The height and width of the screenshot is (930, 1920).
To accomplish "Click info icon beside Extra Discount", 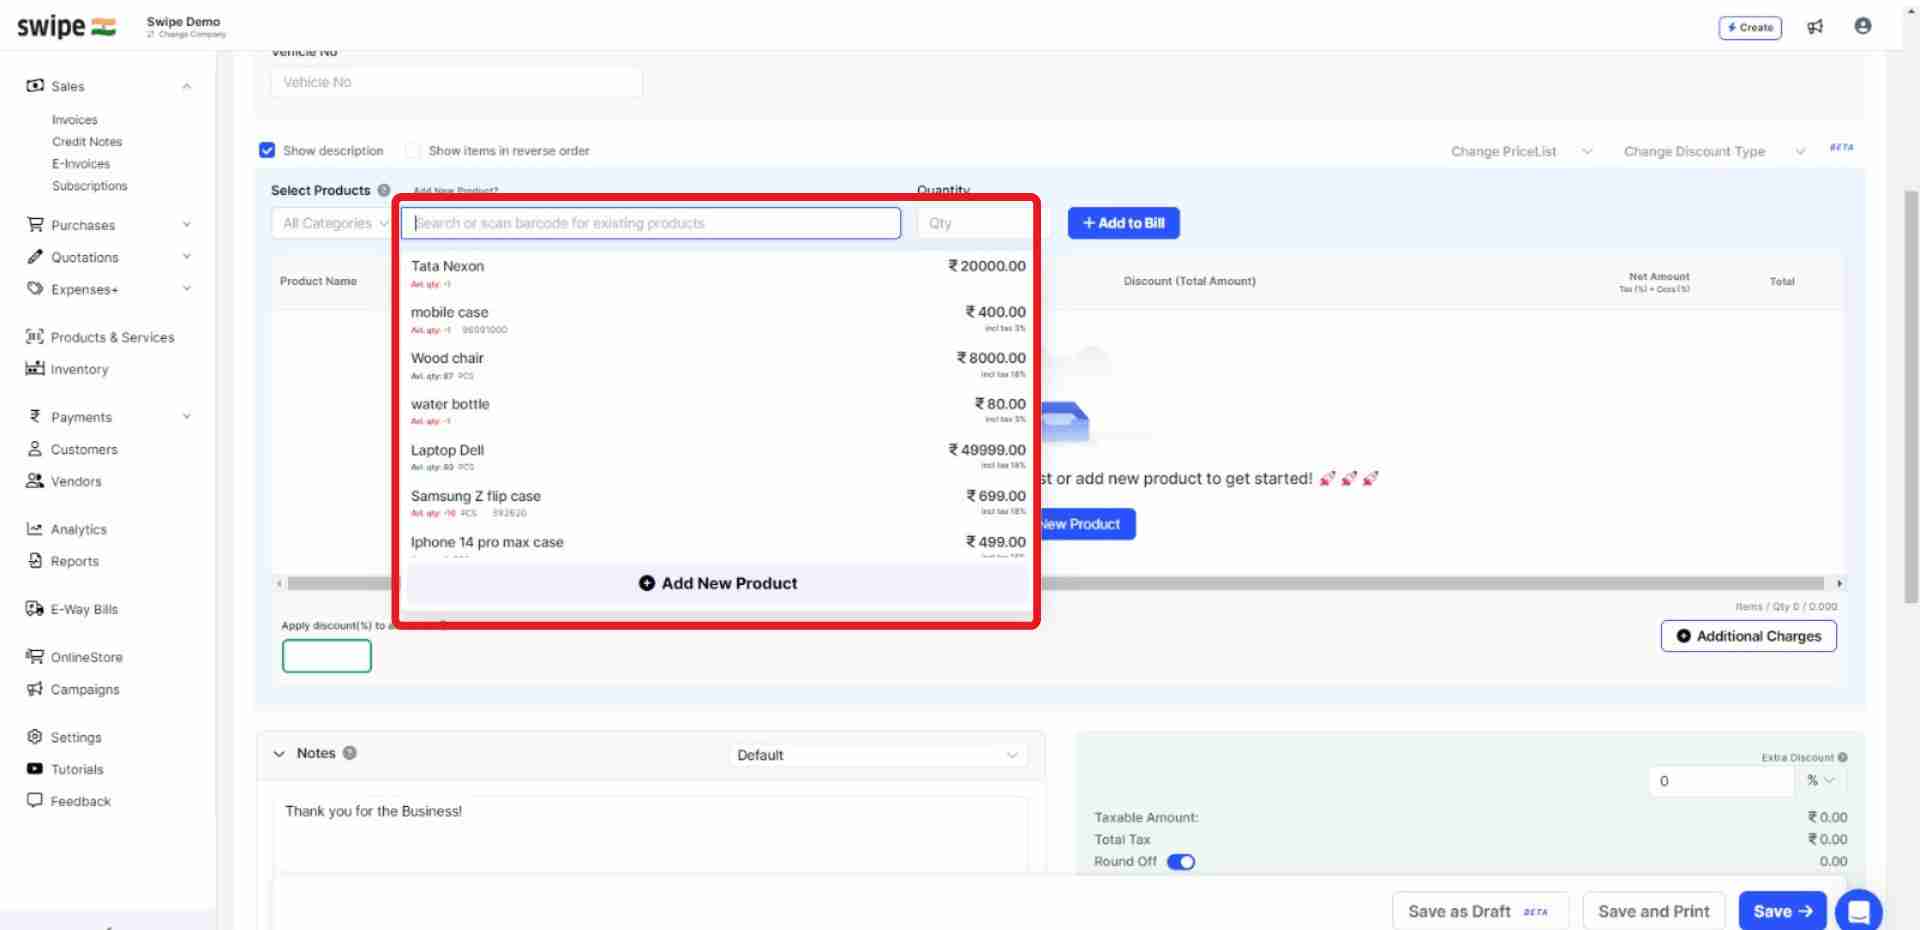I will point(1842,757).
